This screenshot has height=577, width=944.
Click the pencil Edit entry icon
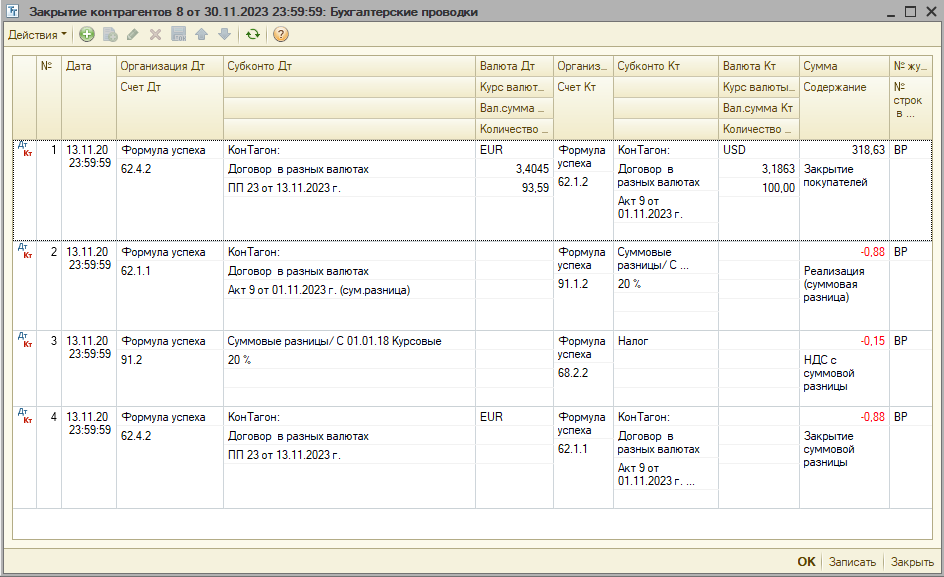133,34
